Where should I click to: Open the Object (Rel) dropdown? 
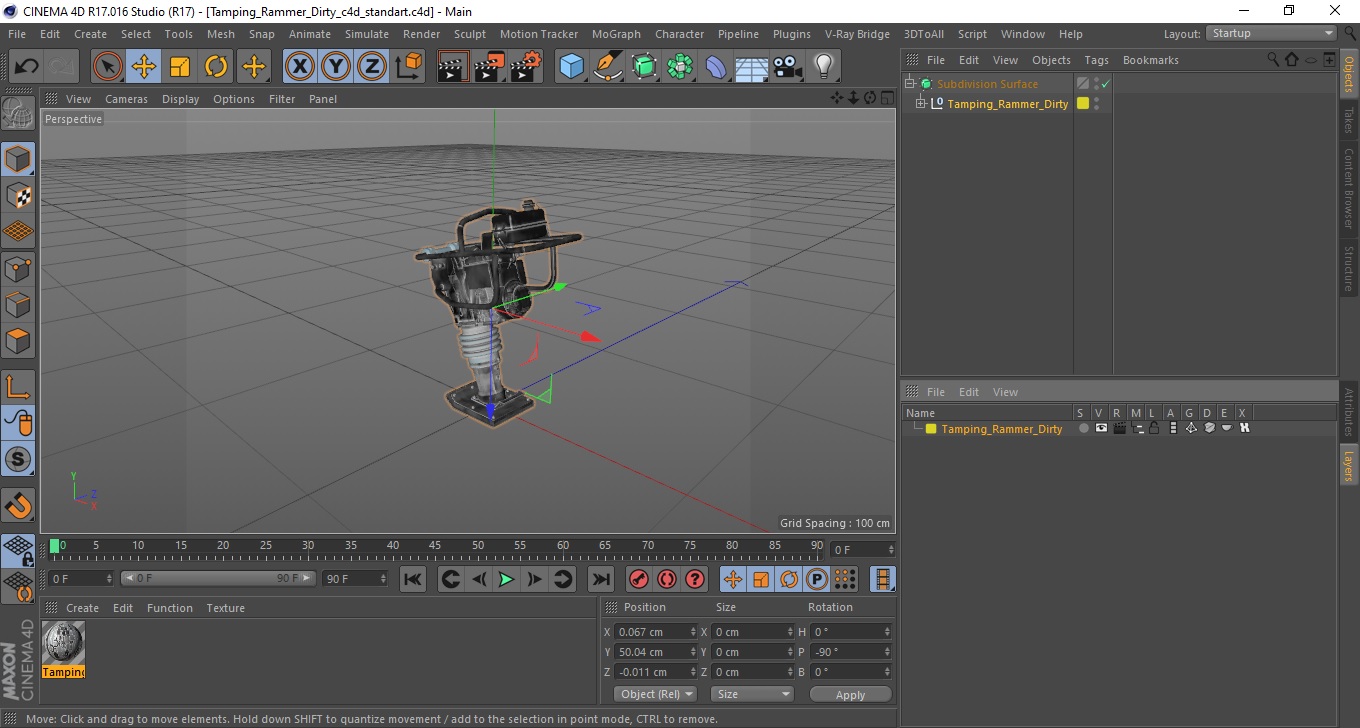[x=655, y=694]
